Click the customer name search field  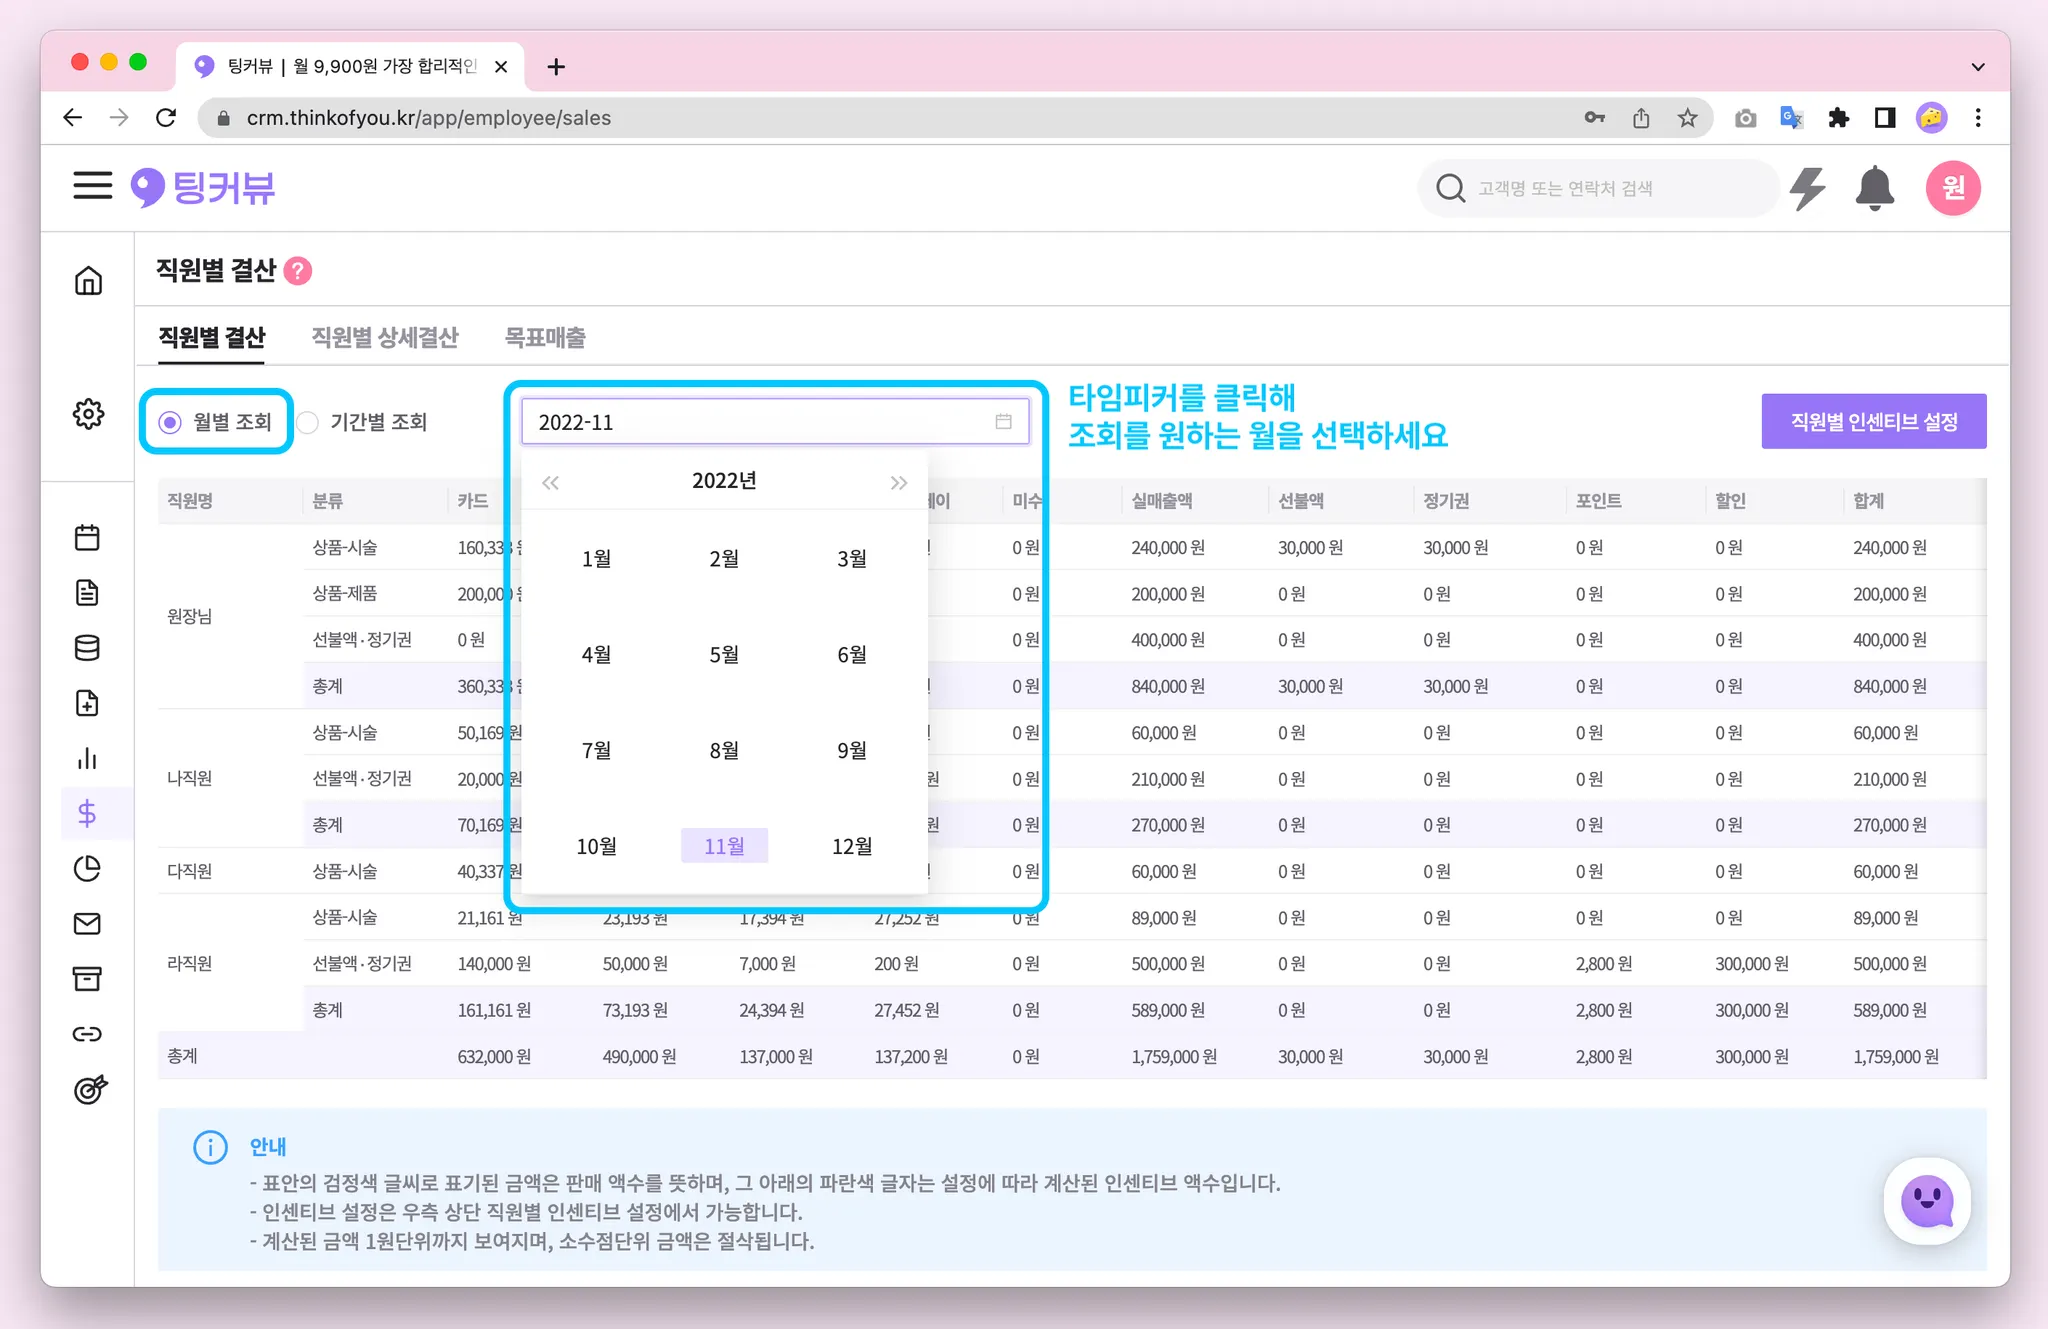coord(1600,188)
